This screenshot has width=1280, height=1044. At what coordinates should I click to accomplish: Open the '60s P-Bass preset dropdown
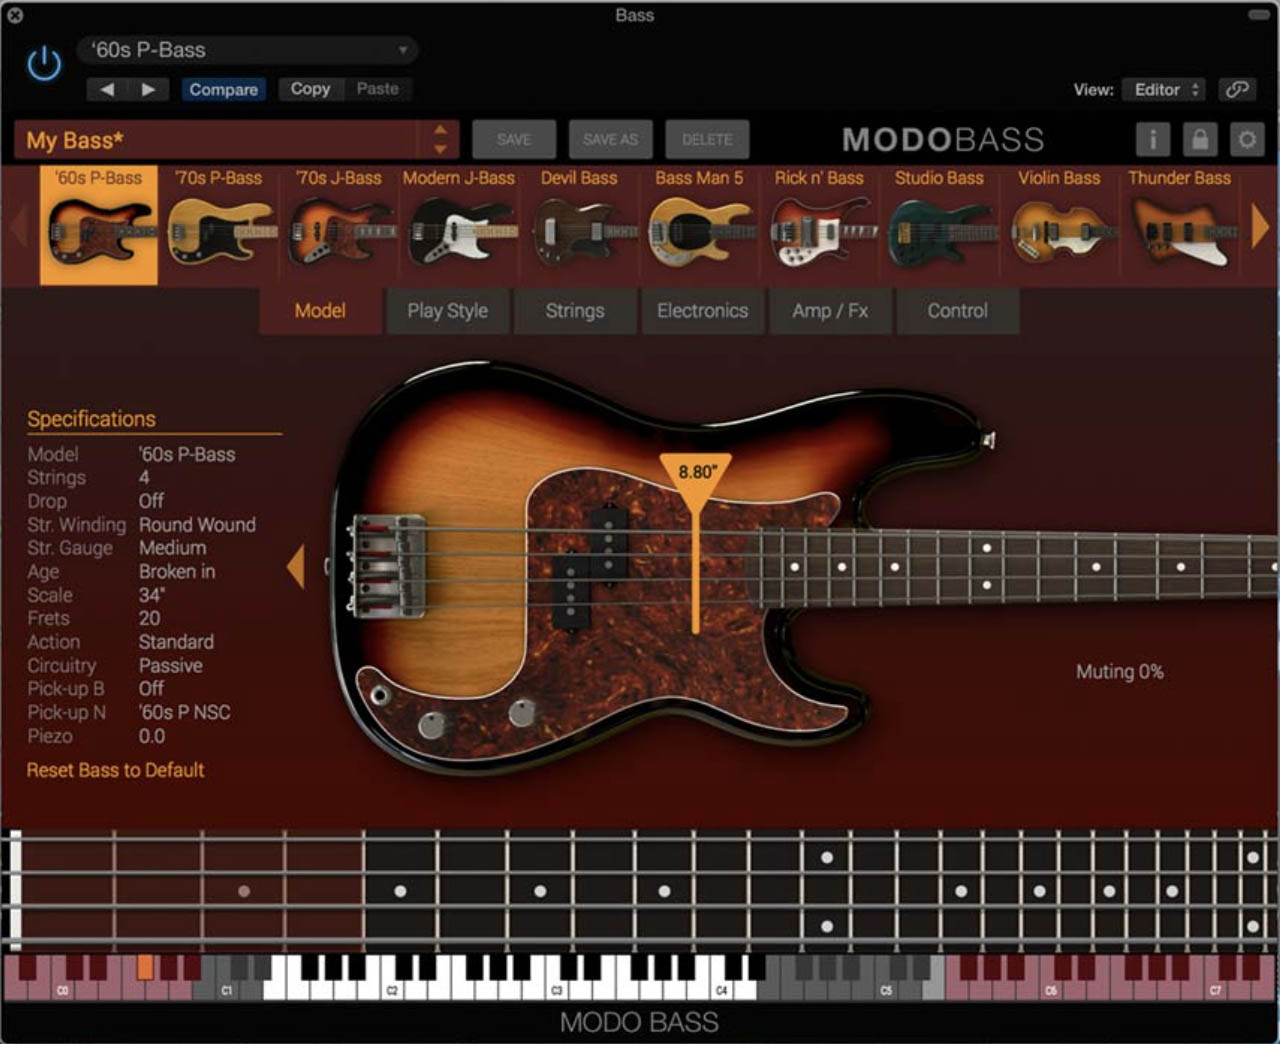(x=246, y=50)
